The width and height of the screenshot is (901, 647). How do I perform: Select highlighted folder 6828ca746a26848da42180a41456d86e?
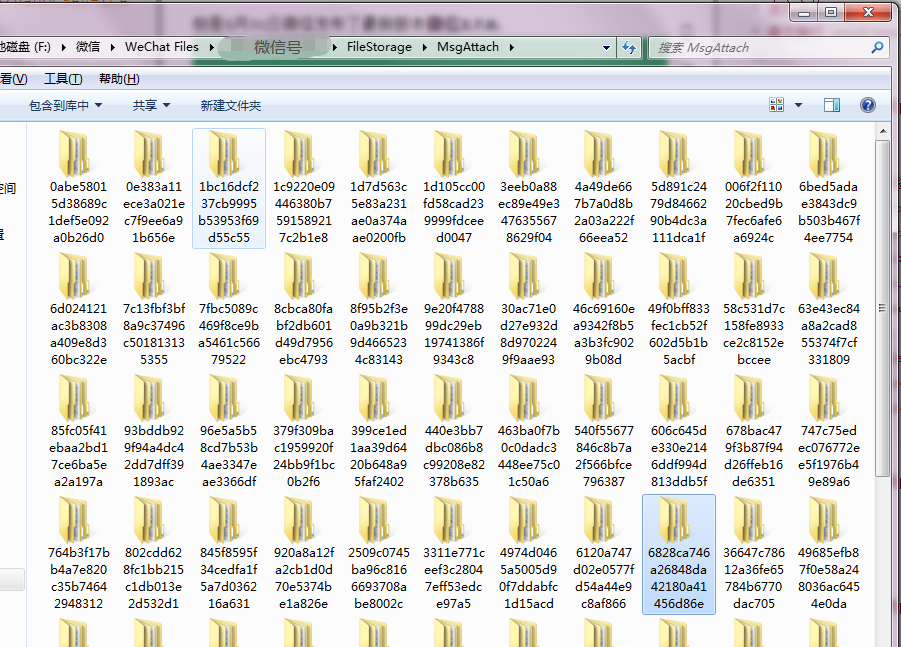pos(679,554)
